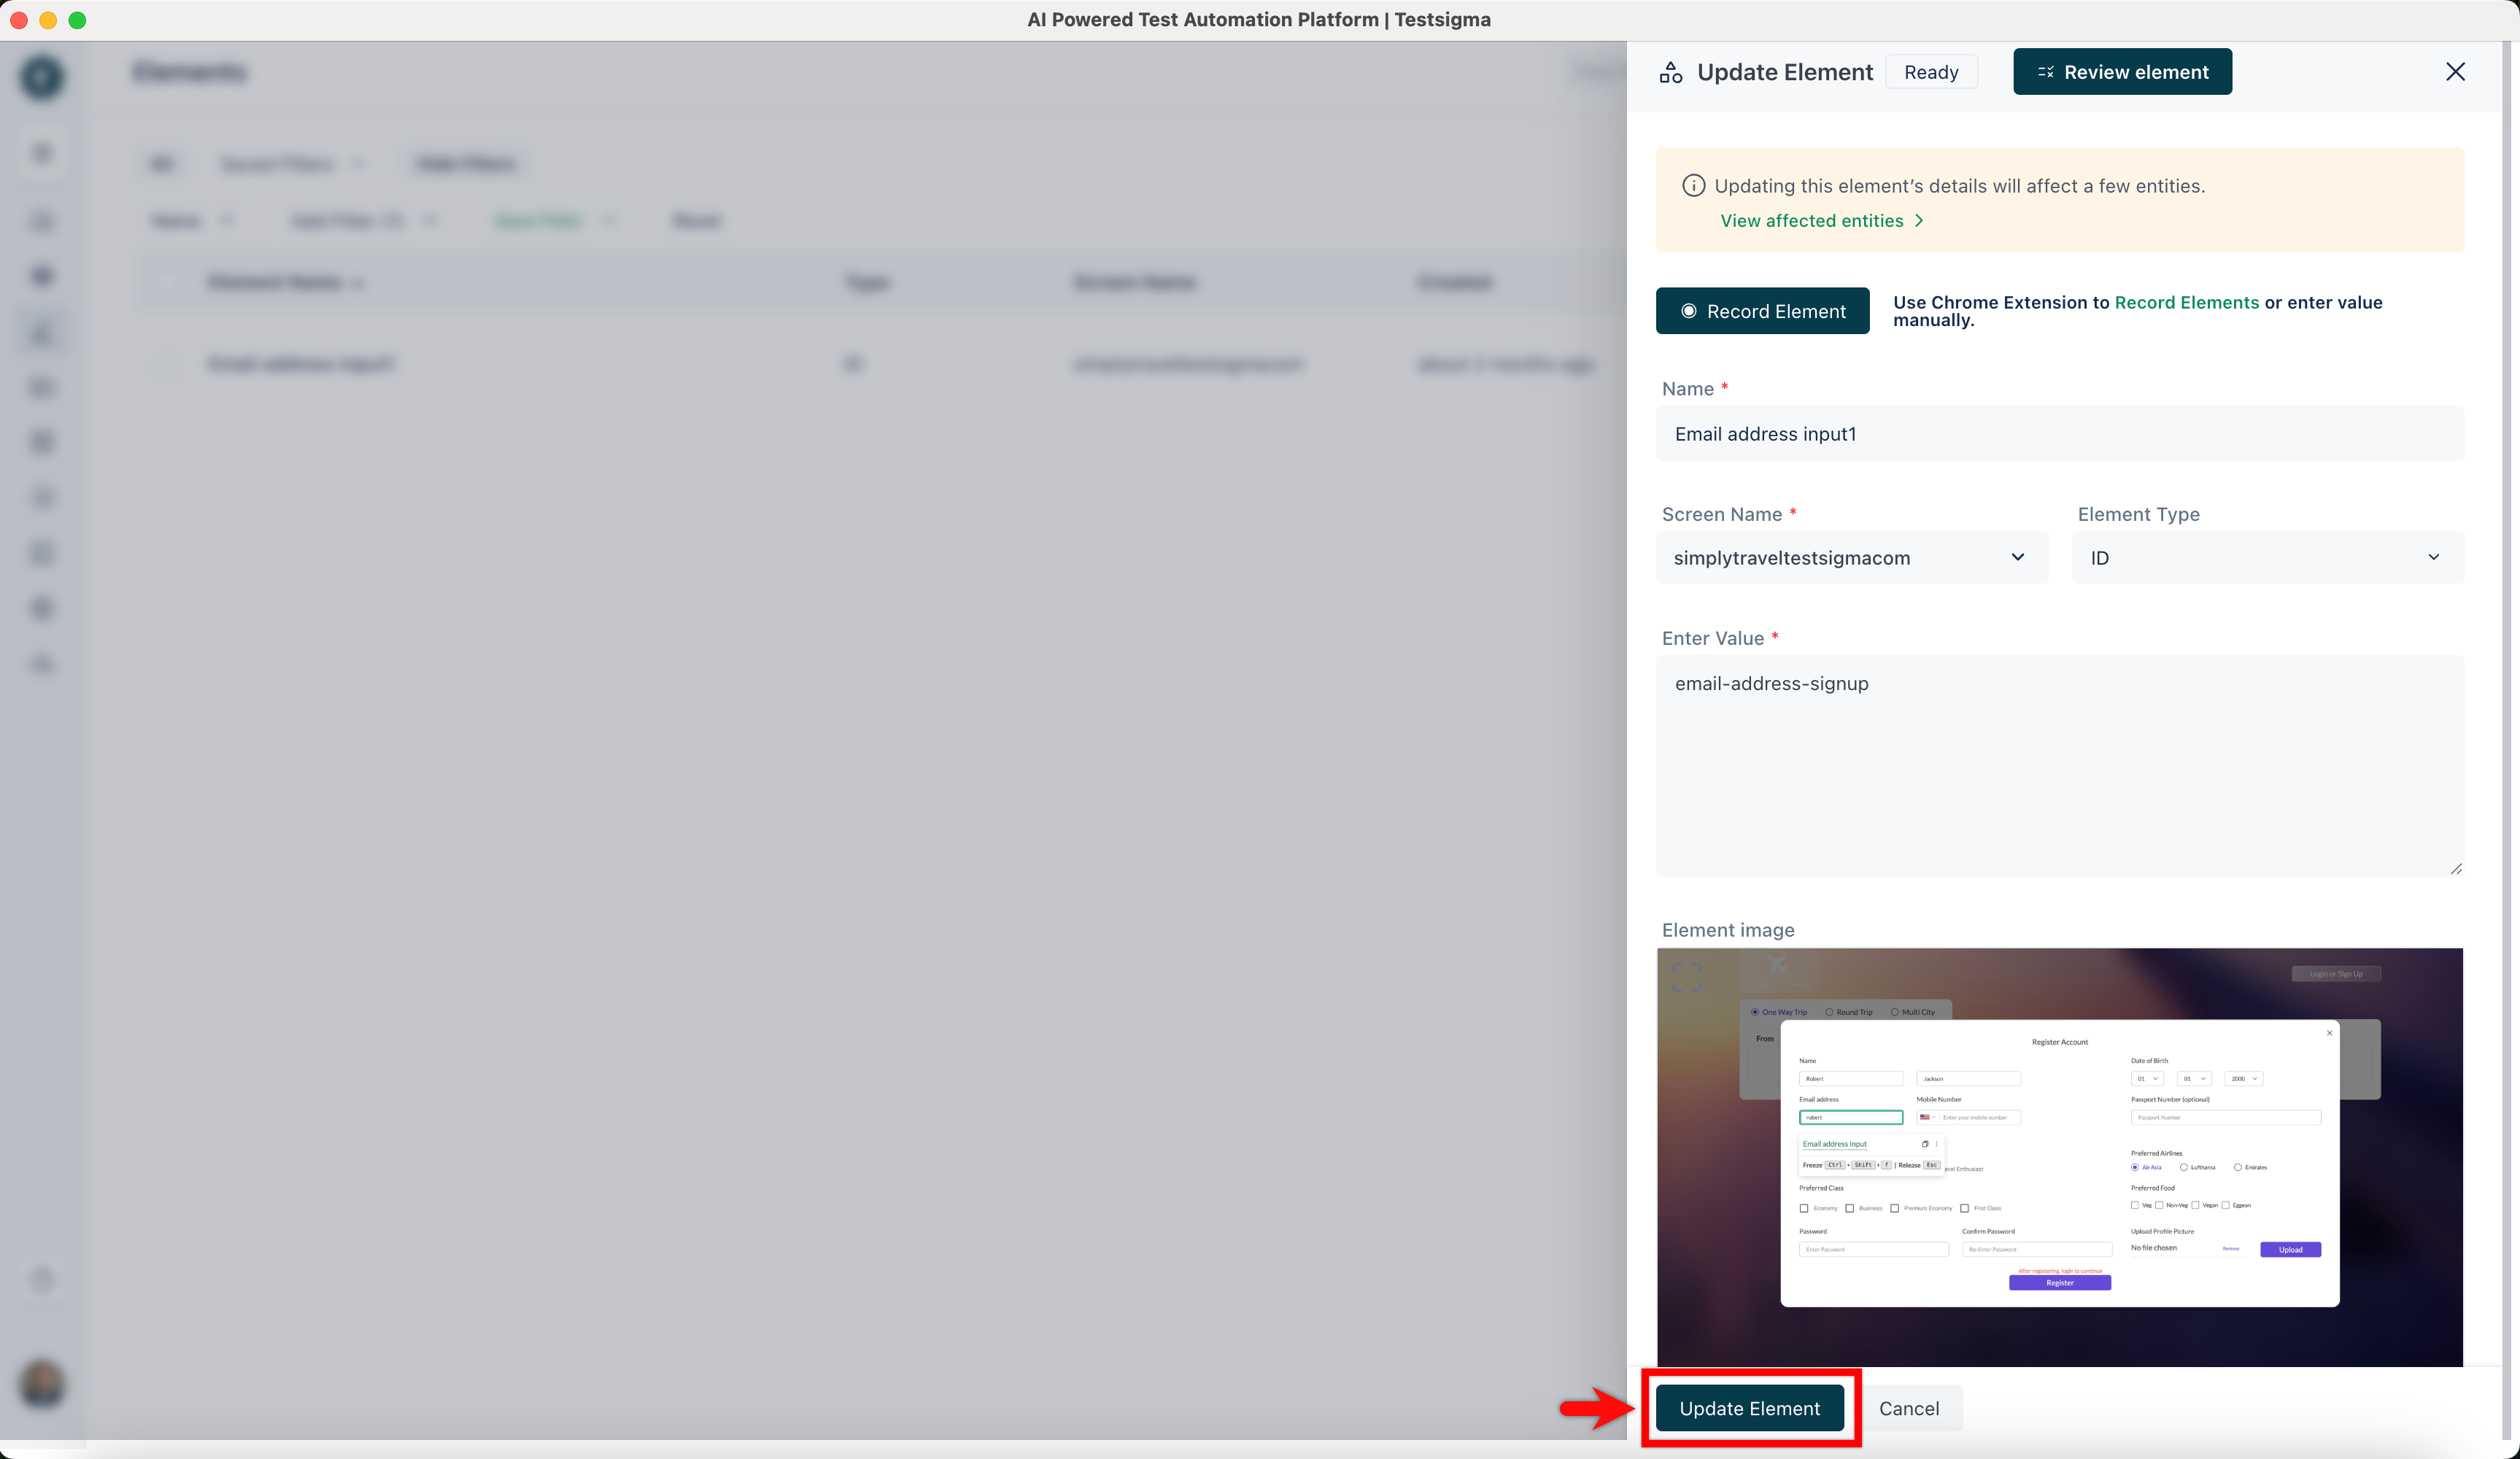The image size is (2520, 1459).
Task: Click the info icon in the warning banner
Action: [1693, 186]
